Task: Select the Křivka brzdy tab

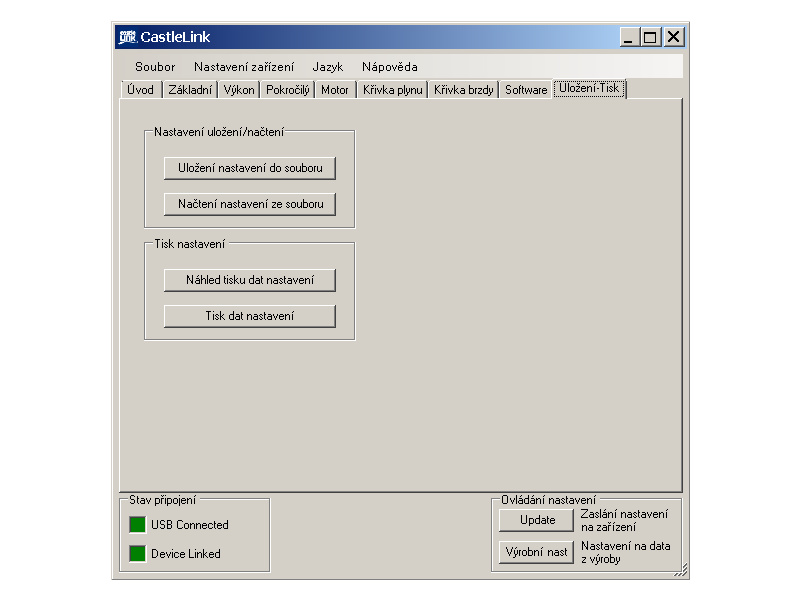Action: pyautogui.click(x=464, y=90)
